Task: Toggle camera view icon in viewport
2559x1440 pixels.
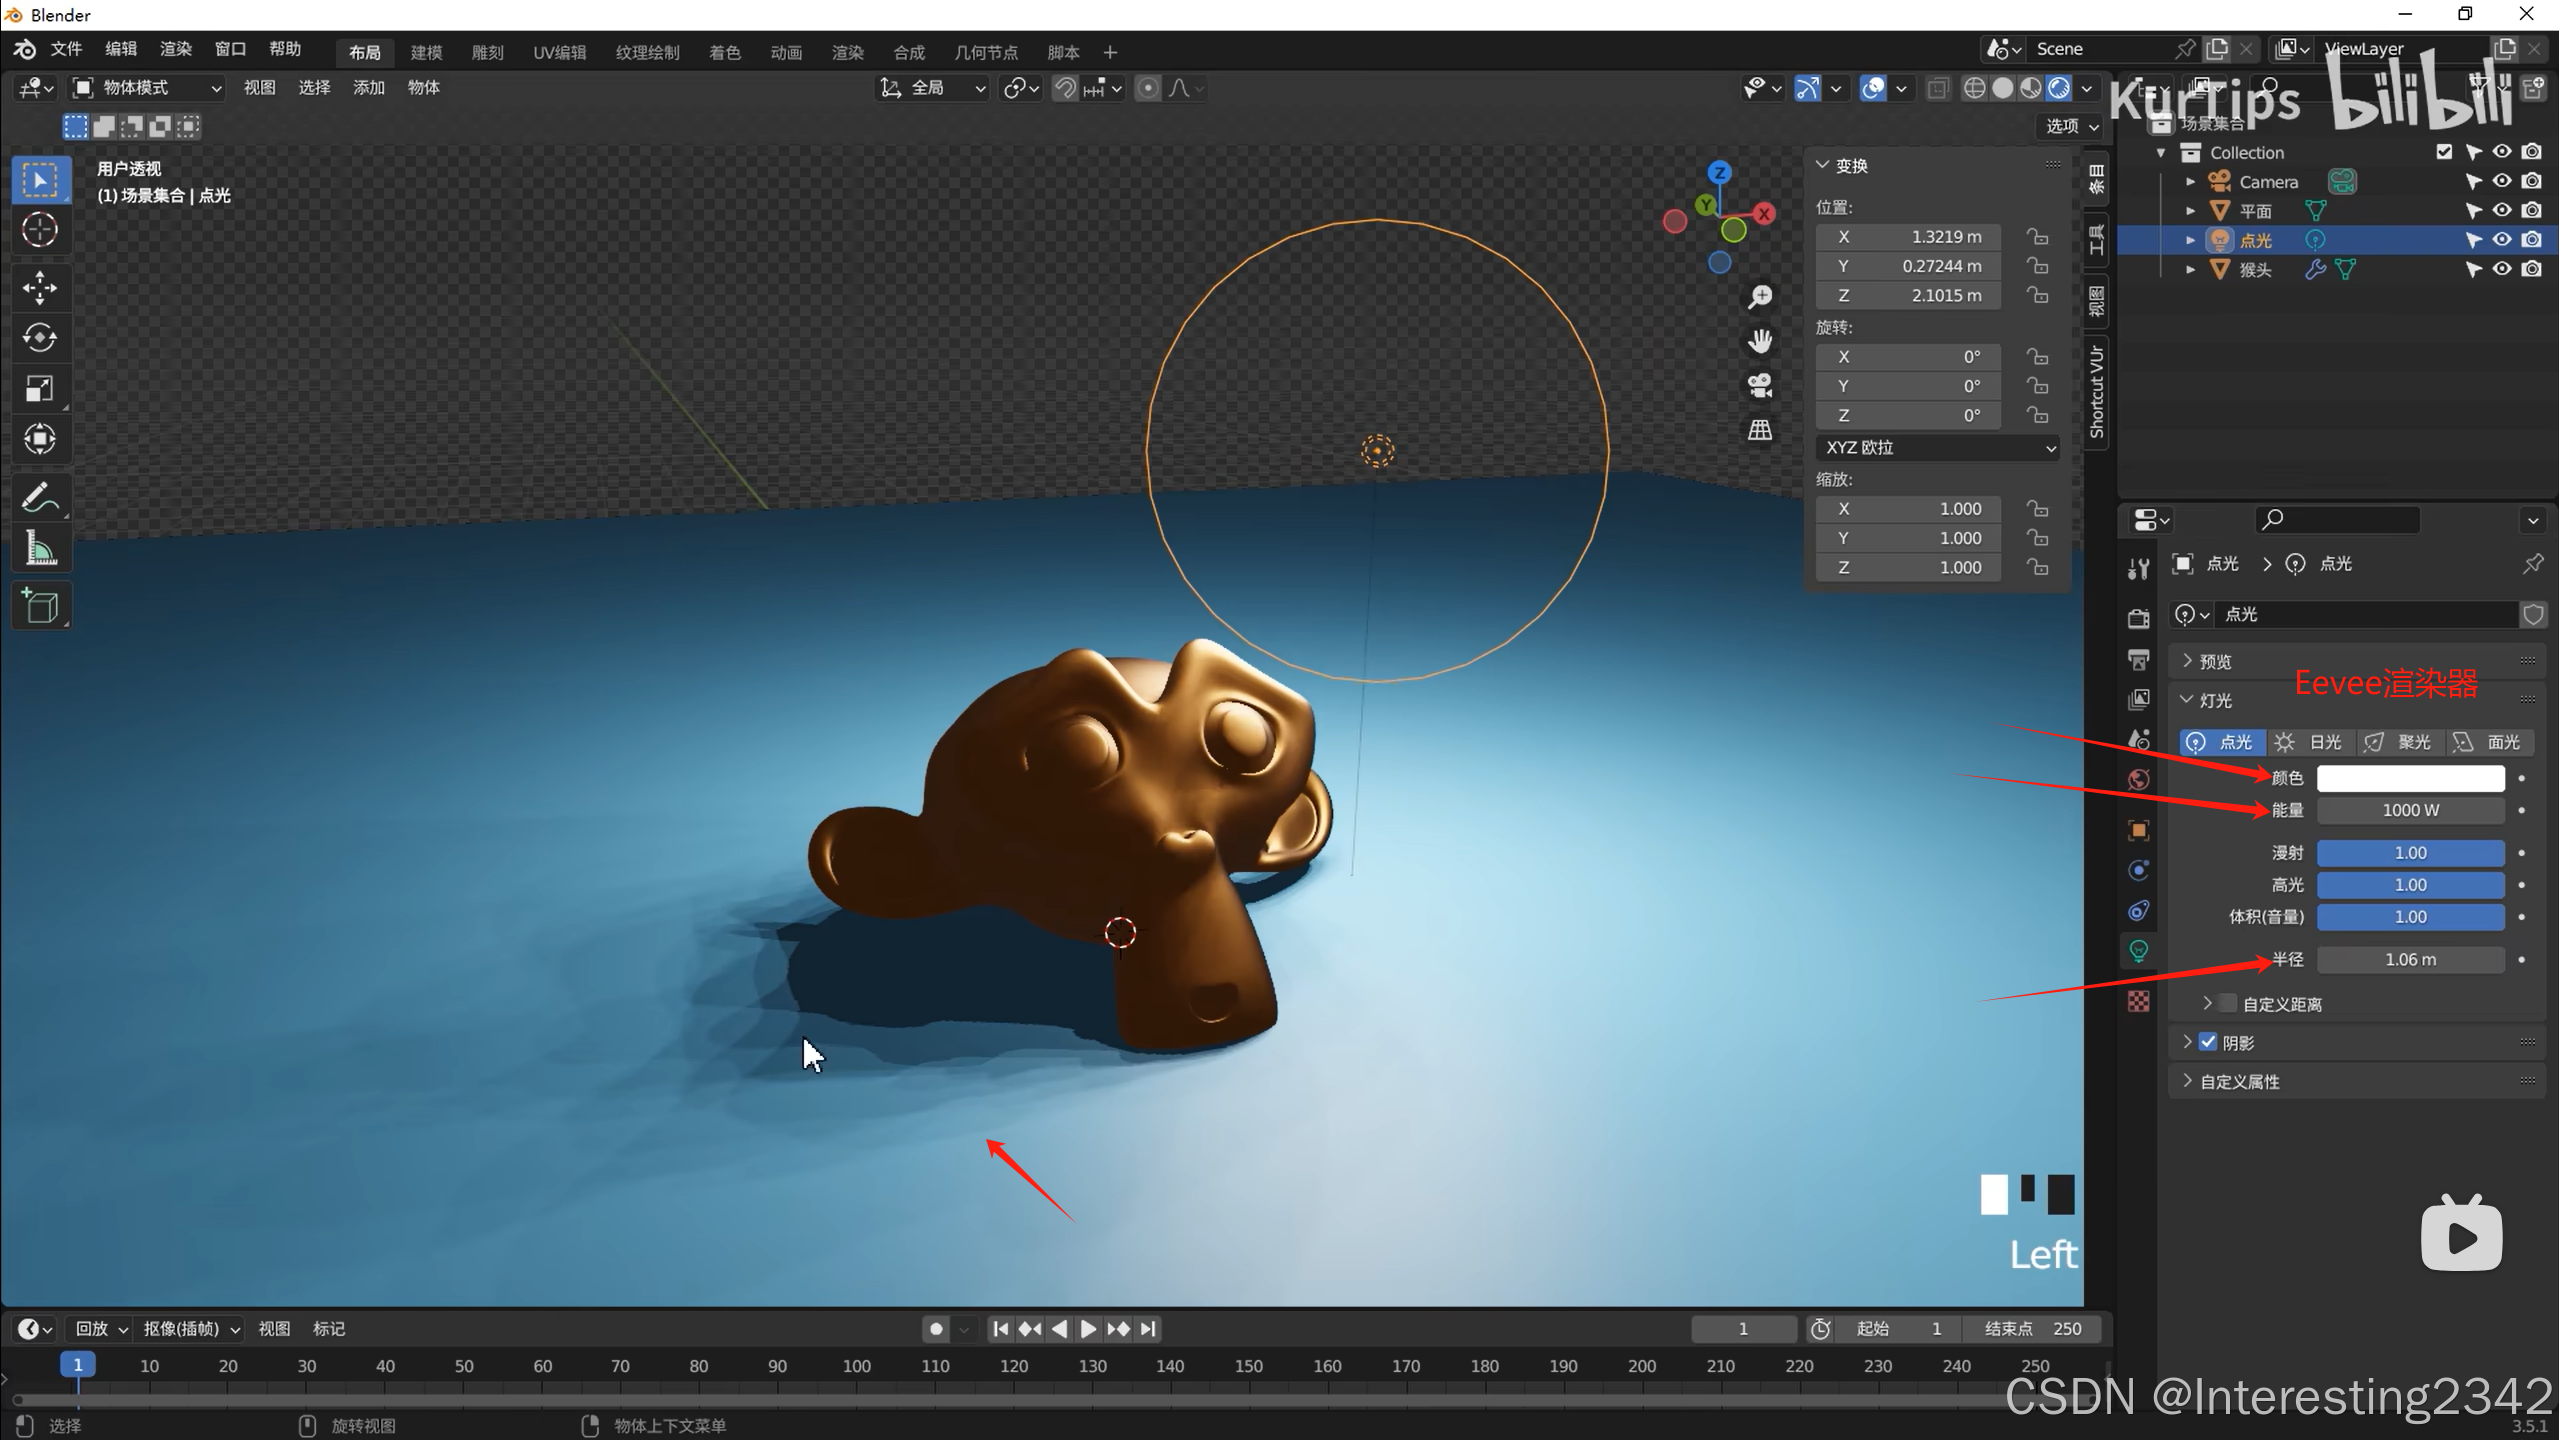Action: tap(1760, 385)
